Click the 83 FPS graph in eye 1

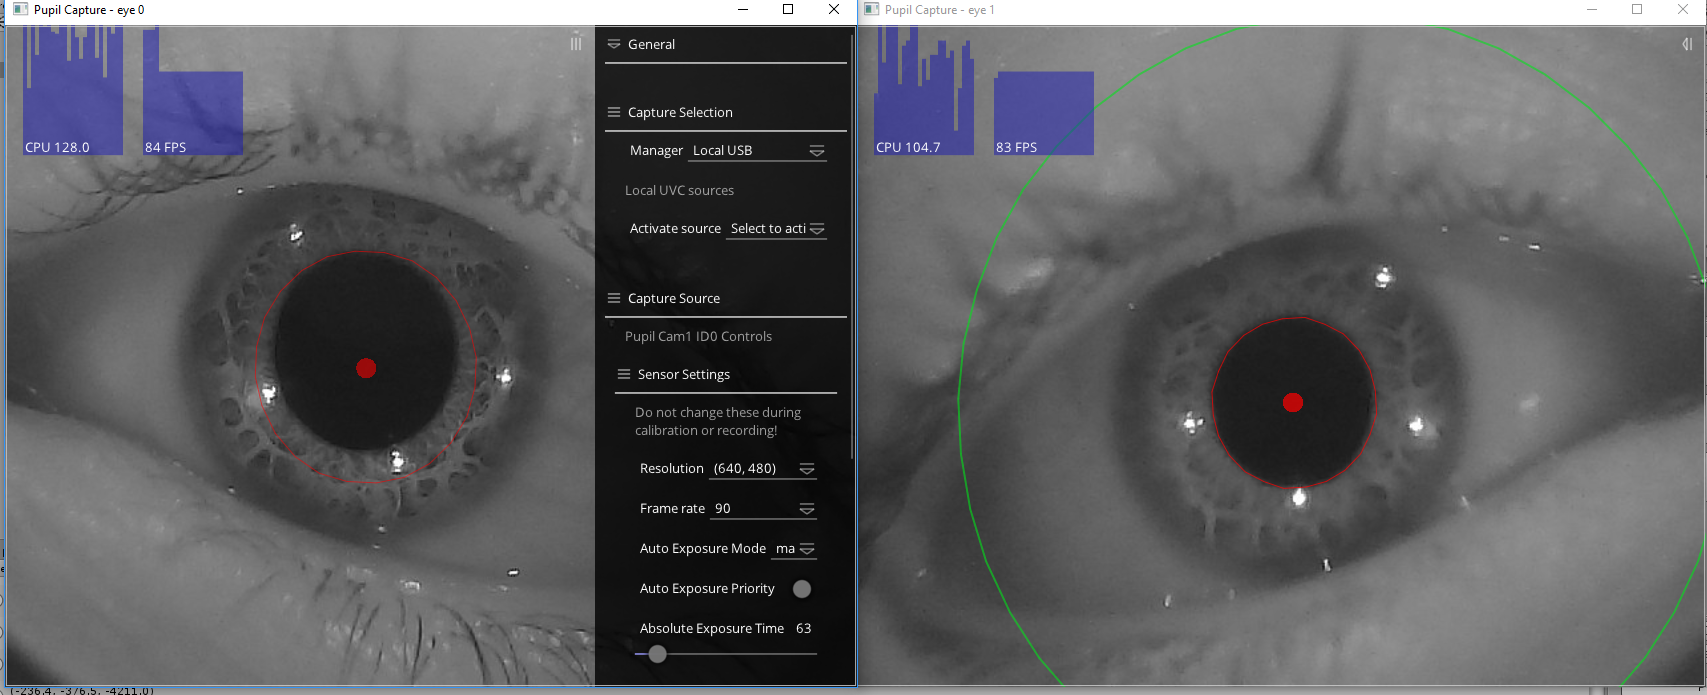click(1044, 113)
